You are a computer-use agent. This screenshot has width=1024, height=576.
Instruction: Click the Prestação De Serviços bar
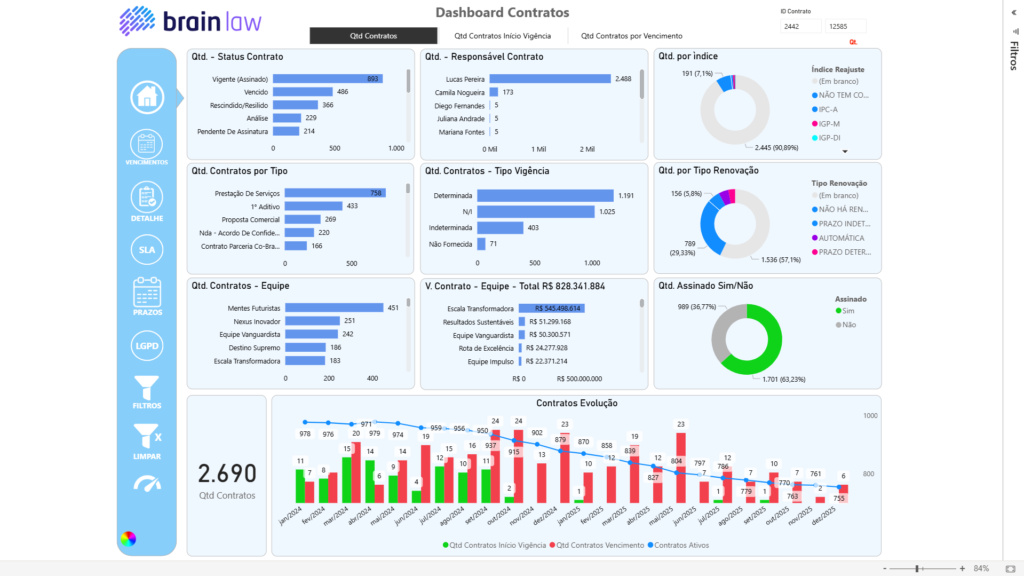[335, 193]
